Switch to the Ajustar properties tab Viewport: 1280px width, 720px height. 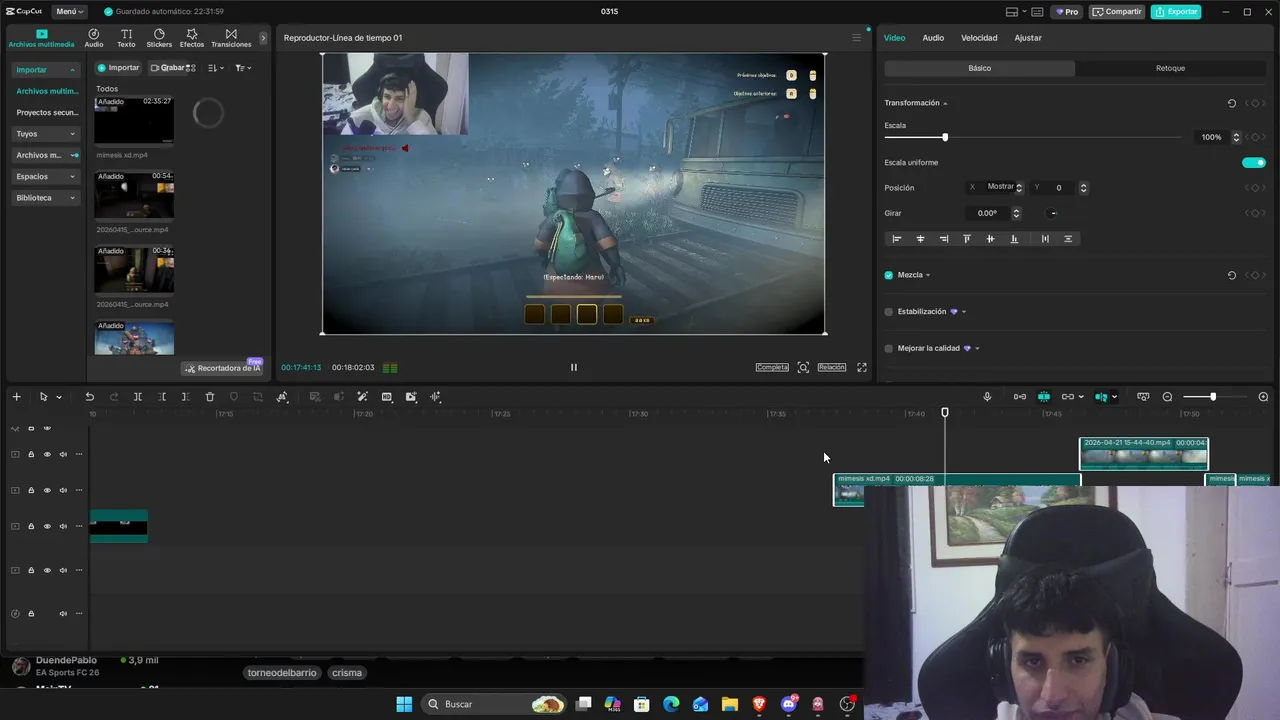[1028, 38]
